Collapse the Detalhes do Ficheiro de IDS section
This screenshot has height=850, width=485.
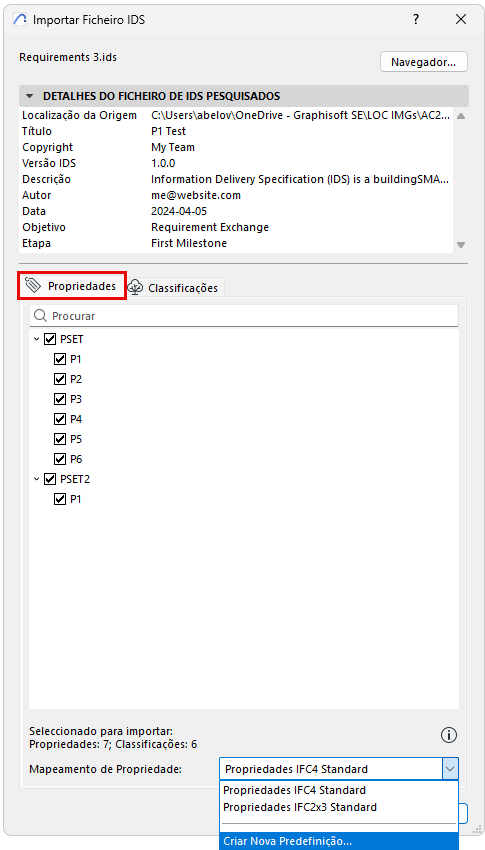31,96
